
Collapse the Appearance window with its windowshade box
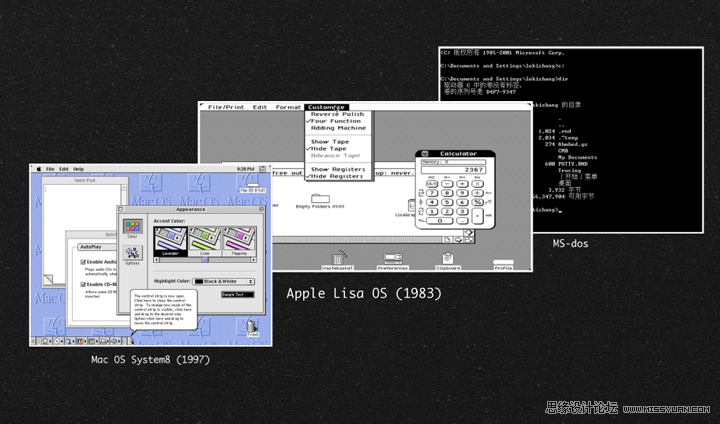pos(261,209)
